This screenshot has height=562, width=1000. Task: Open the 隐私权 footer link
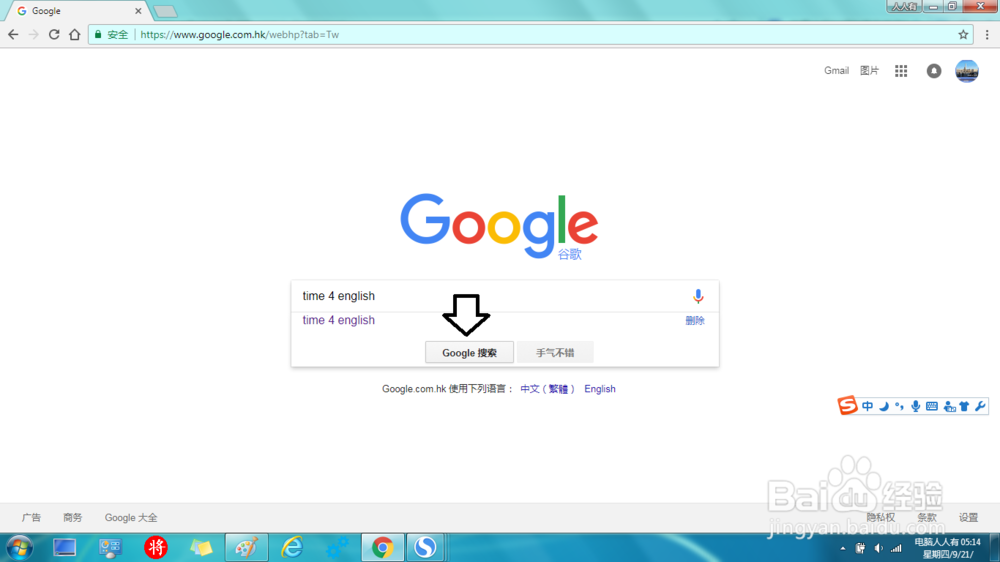[x=880, y=517]
